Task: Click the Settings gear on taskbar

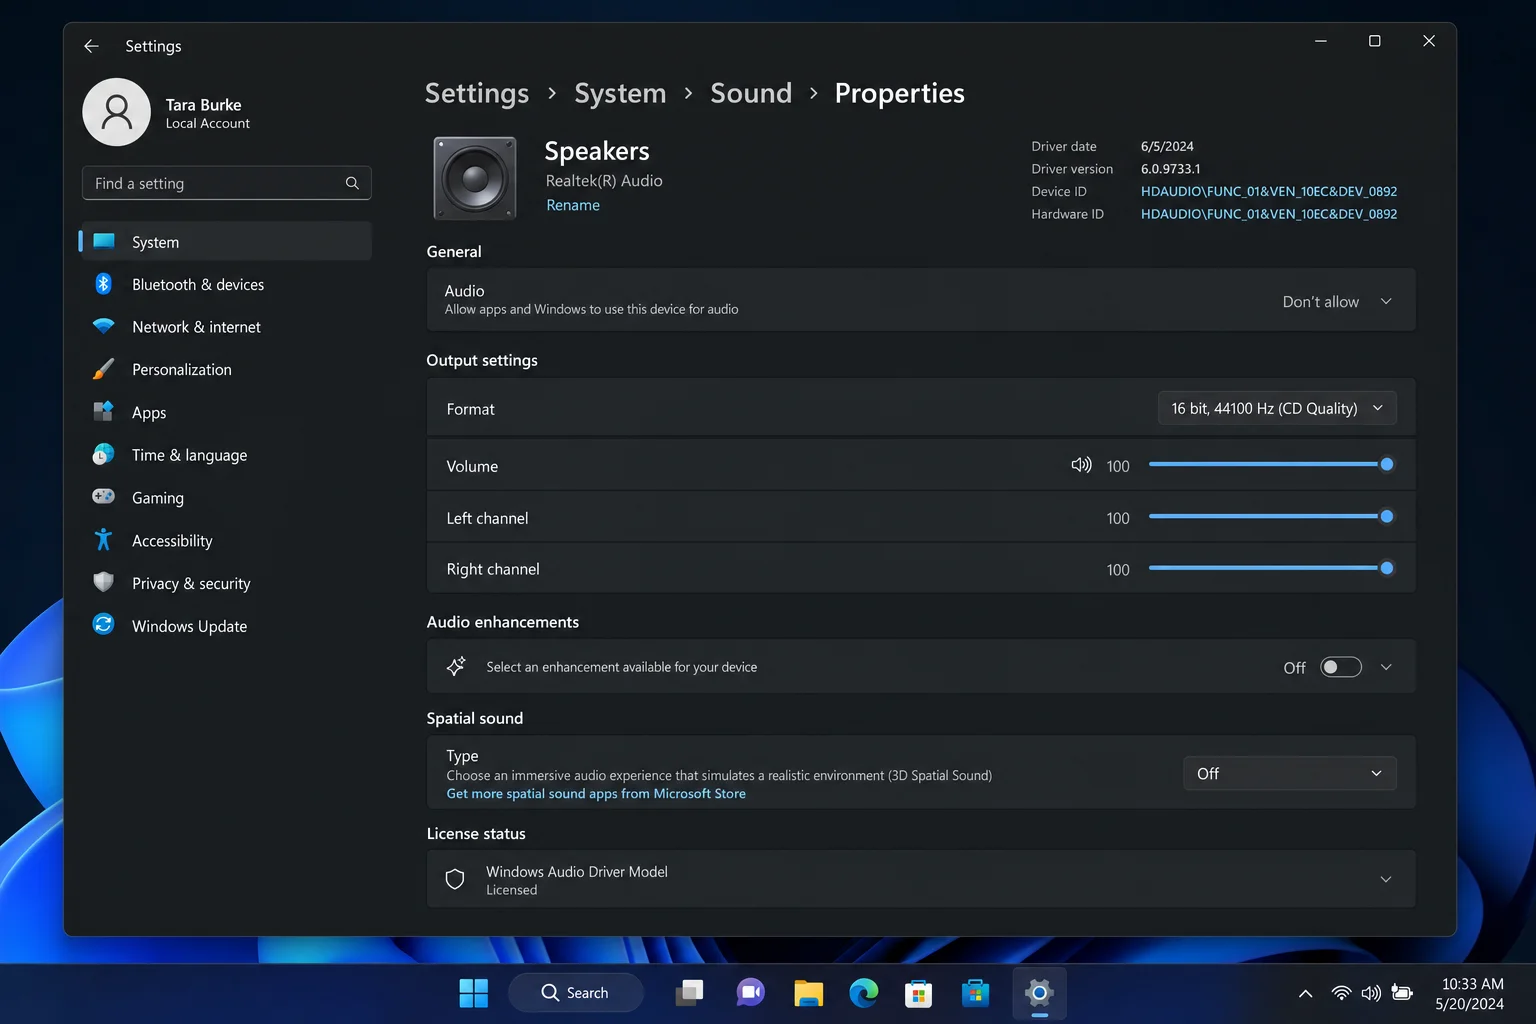Action: pyautogui.click(x=1039, y=993)
